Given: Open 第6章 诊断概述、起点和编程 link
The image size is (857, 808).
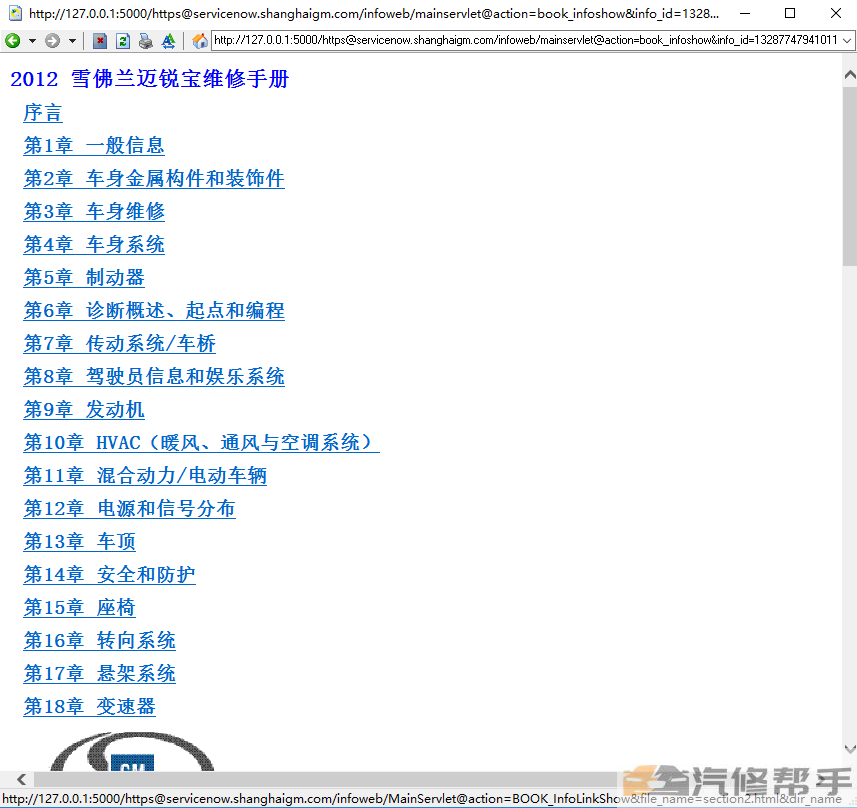Looking at the screenshot, I should (154, 311).
